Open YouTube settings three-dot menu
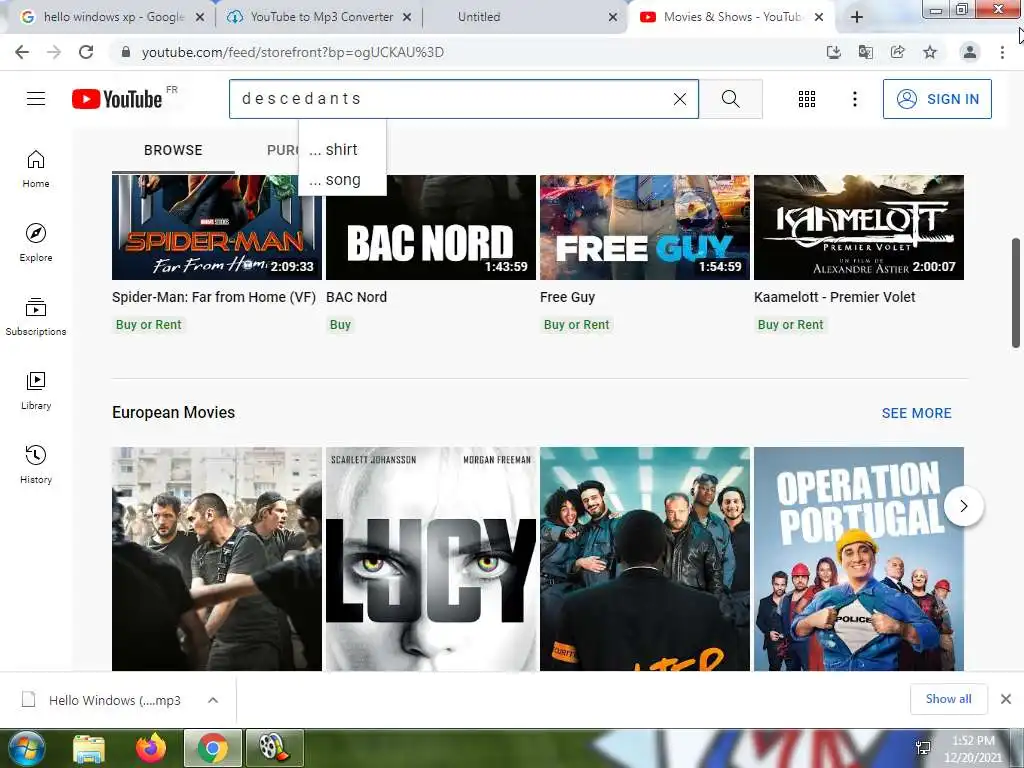1024x768 pixels. [854, 99]
